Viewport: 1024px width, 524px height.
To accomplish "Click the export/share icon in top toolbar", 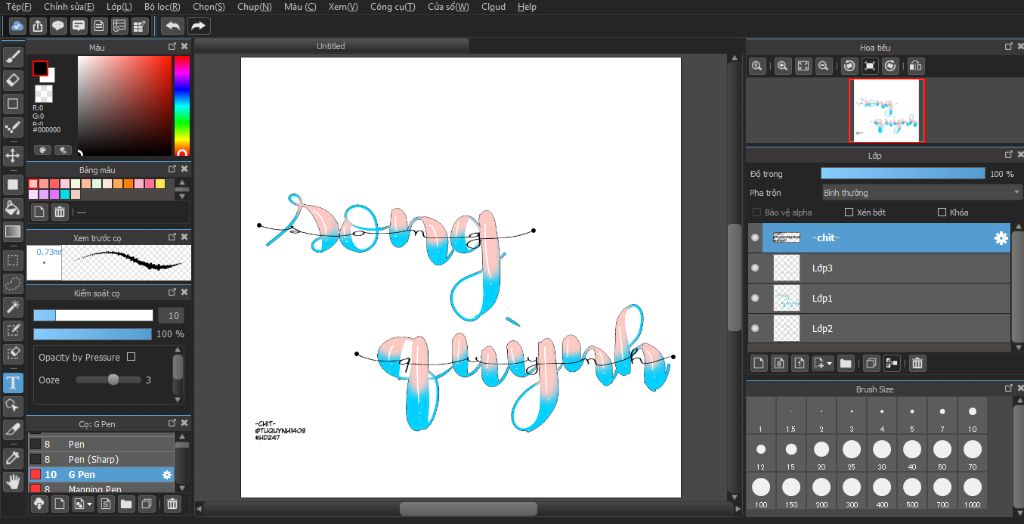I will pyautogui.click(x=38, y=26).
